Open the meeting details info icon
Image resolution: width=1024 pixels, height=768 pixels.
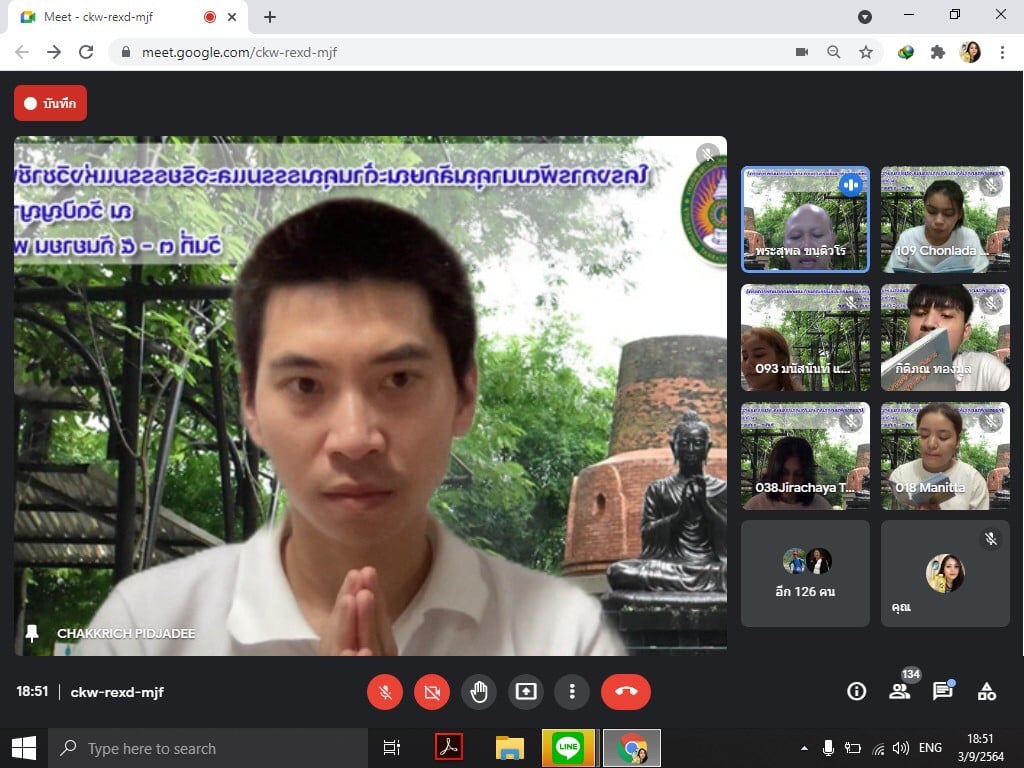[x=856, y=691]
